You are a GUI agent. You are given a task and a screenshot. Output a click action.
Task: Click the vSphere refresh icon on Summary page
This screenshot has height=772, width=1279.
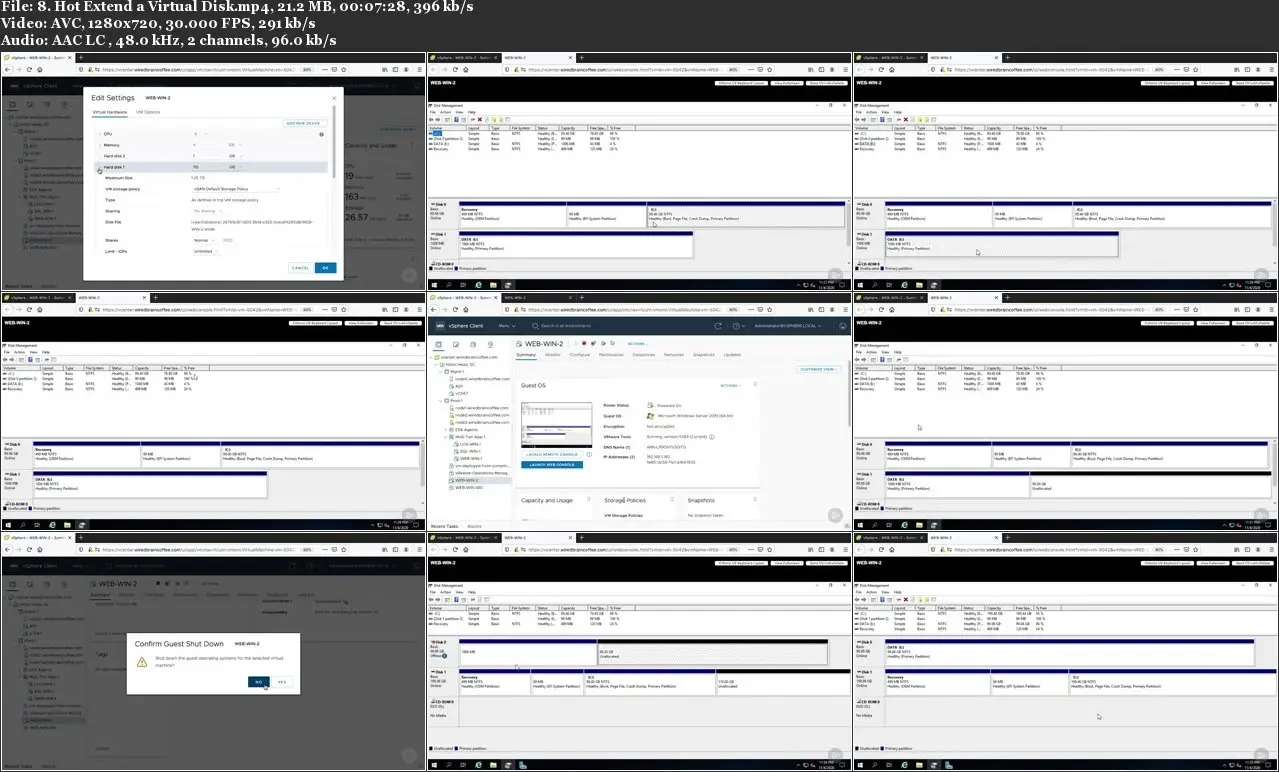(x=718, y=326)
